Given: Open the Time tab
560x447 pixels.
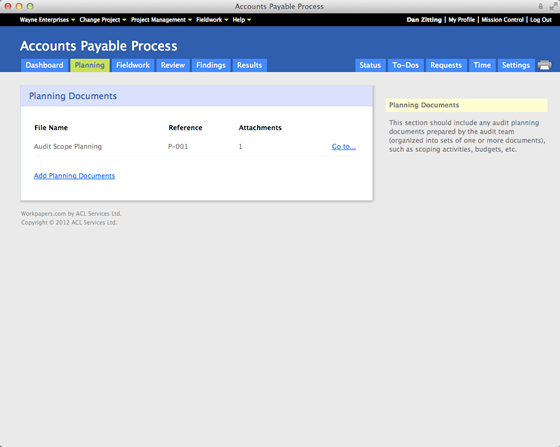Looking at the screenshot, I should [x=482, y=65].
